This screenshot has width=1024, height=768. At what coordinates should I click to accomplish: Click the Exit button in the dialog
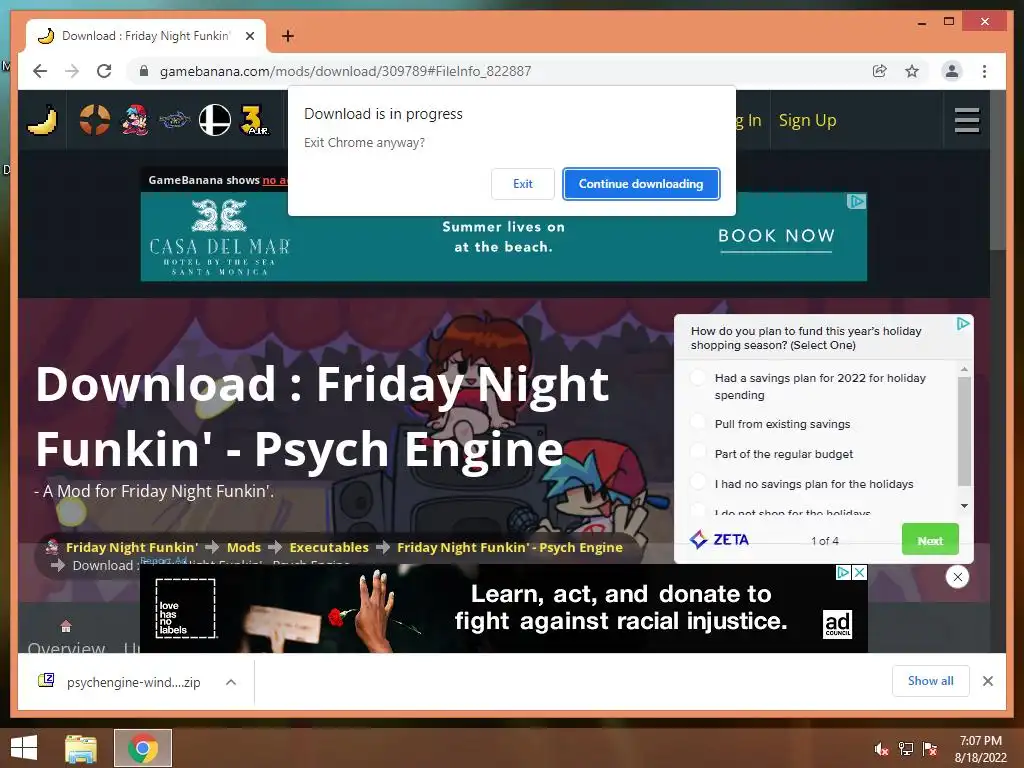point(522,184)
